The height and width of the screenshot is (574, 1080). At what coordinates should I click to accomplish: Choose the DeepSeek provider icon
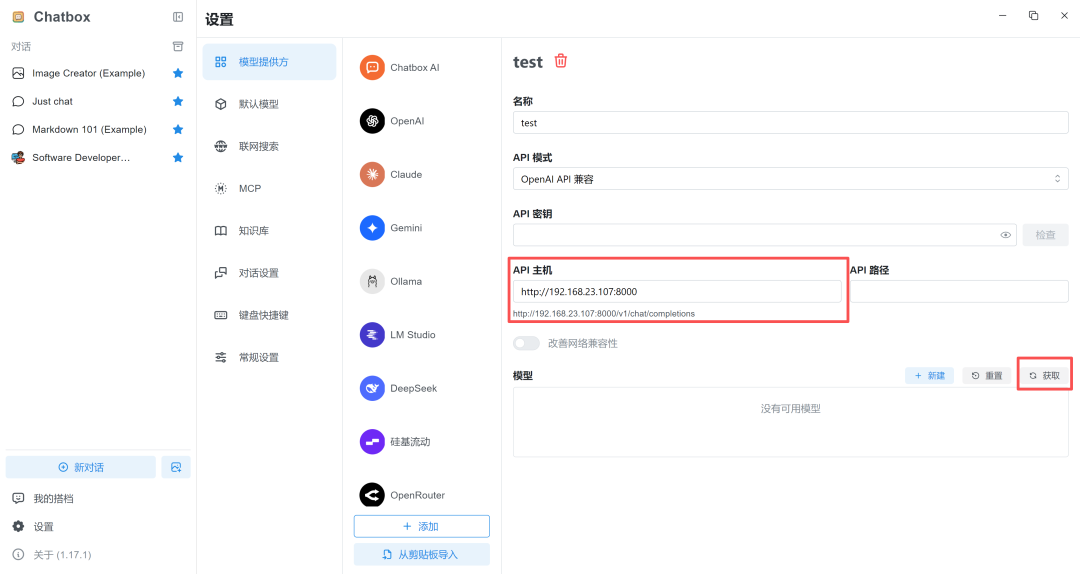[x=372, y=388]
